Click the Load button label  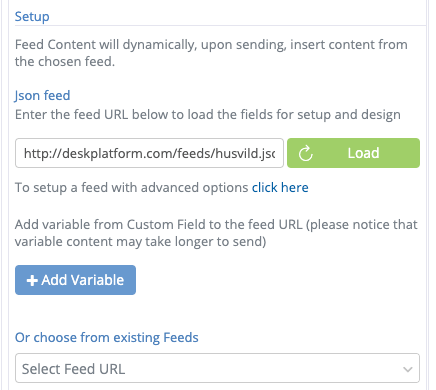click(x=363, y=153)
